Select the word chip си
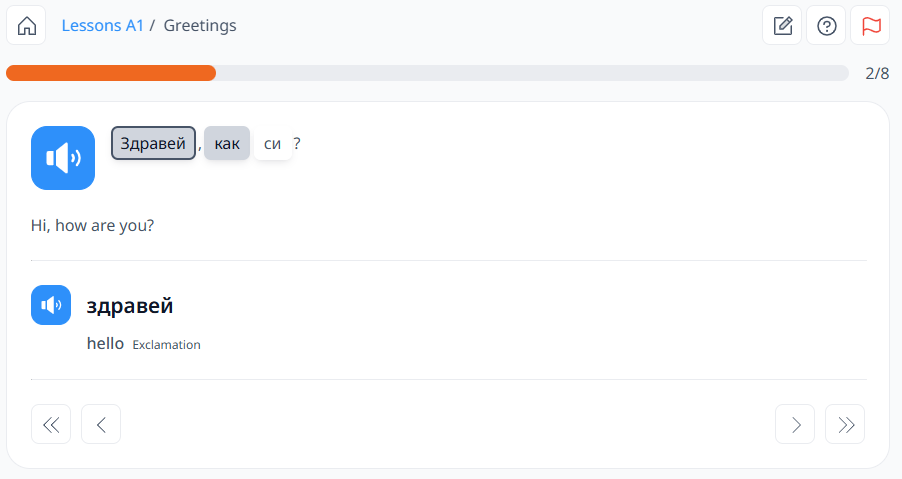The image size is (902, 479). 273,143
